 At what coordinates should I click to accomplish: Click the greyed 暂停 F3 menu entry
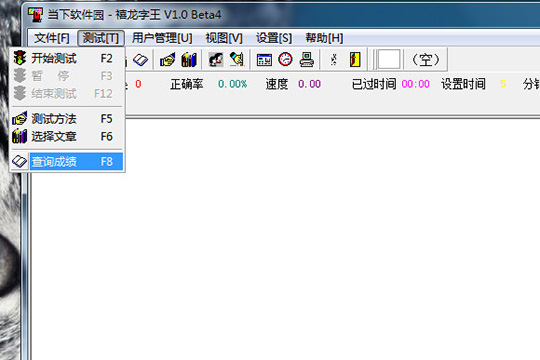pyautogui.click(x=67, y=75)
